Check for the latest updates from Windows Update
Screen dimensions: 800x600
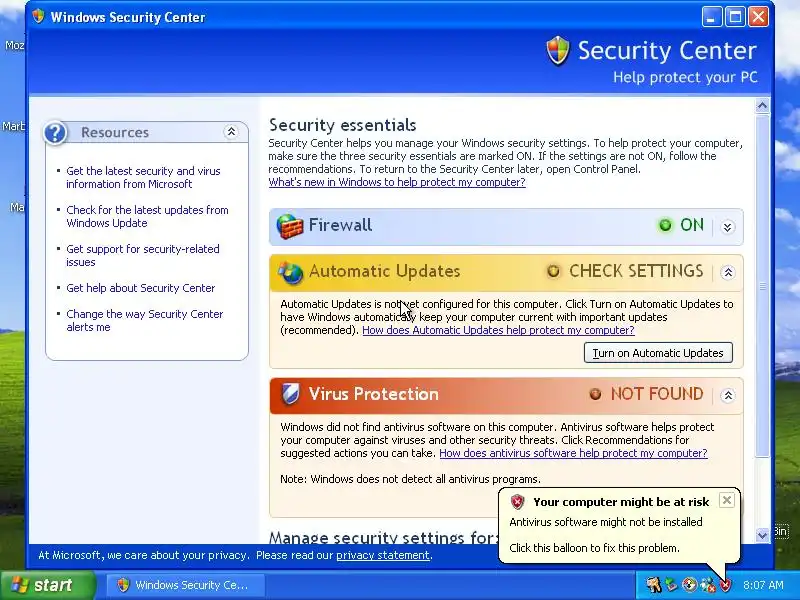pos(147,216)
